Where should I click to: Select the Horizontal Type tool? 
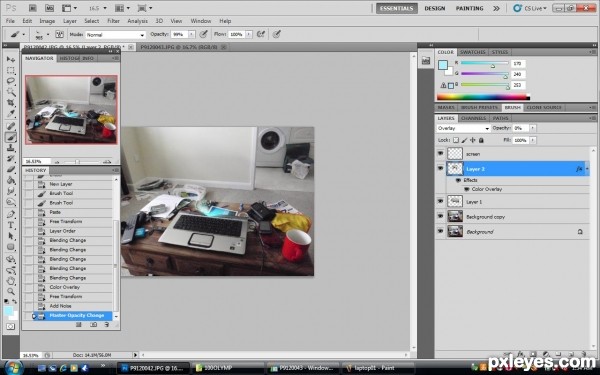point(11,225)
